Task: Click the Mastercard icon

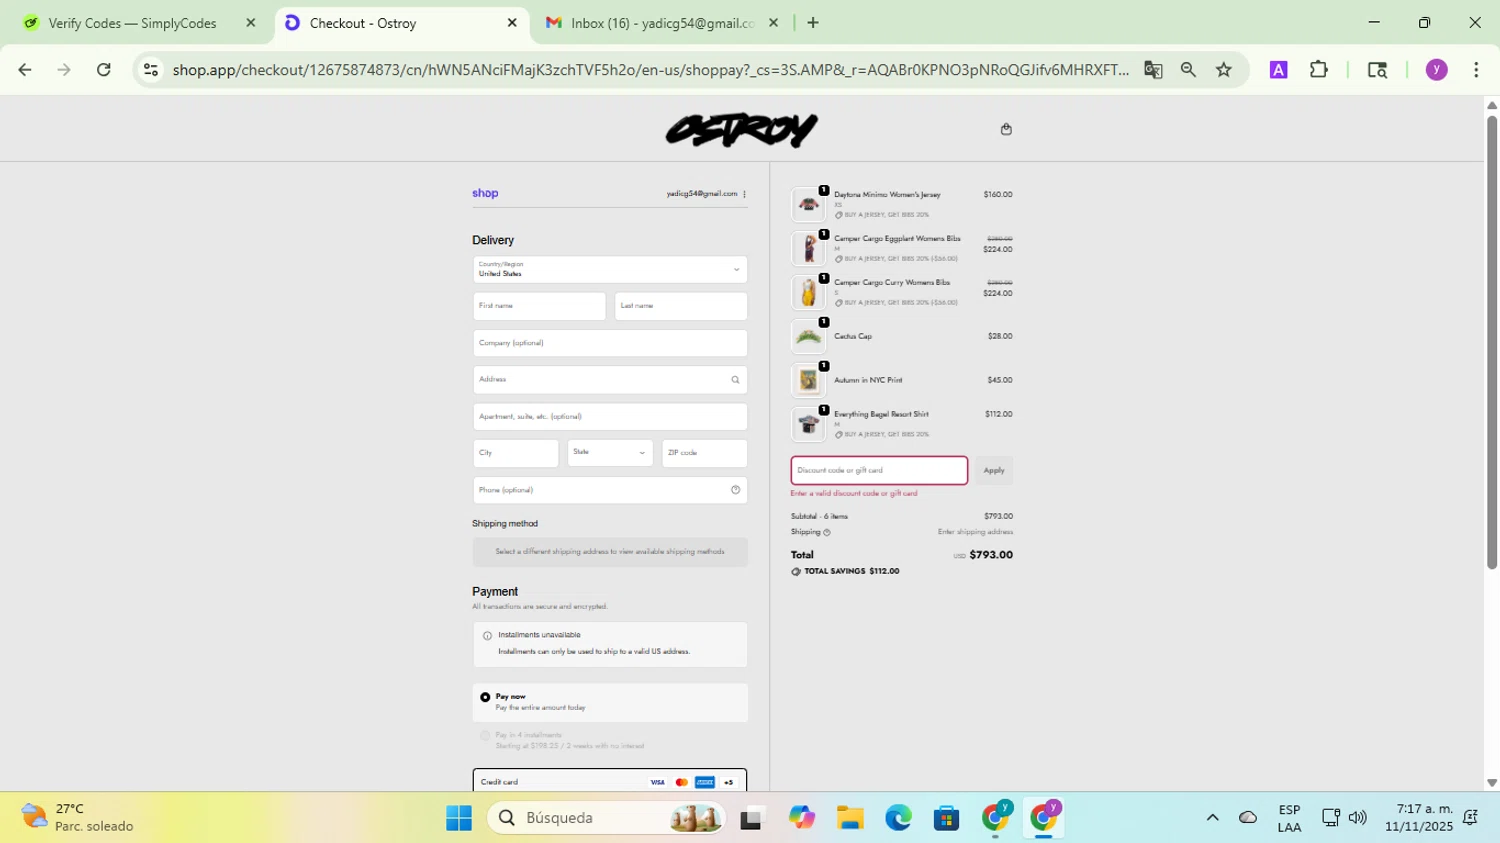Action: [681, 782]
